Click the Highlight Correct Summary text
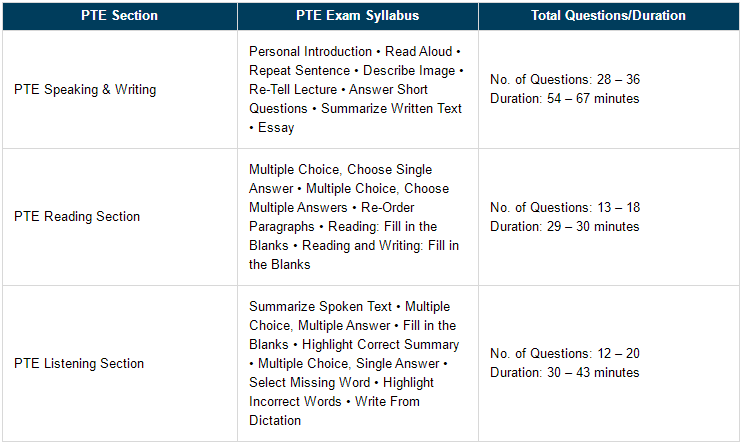742x444 pixels. [x=380, y=344]
